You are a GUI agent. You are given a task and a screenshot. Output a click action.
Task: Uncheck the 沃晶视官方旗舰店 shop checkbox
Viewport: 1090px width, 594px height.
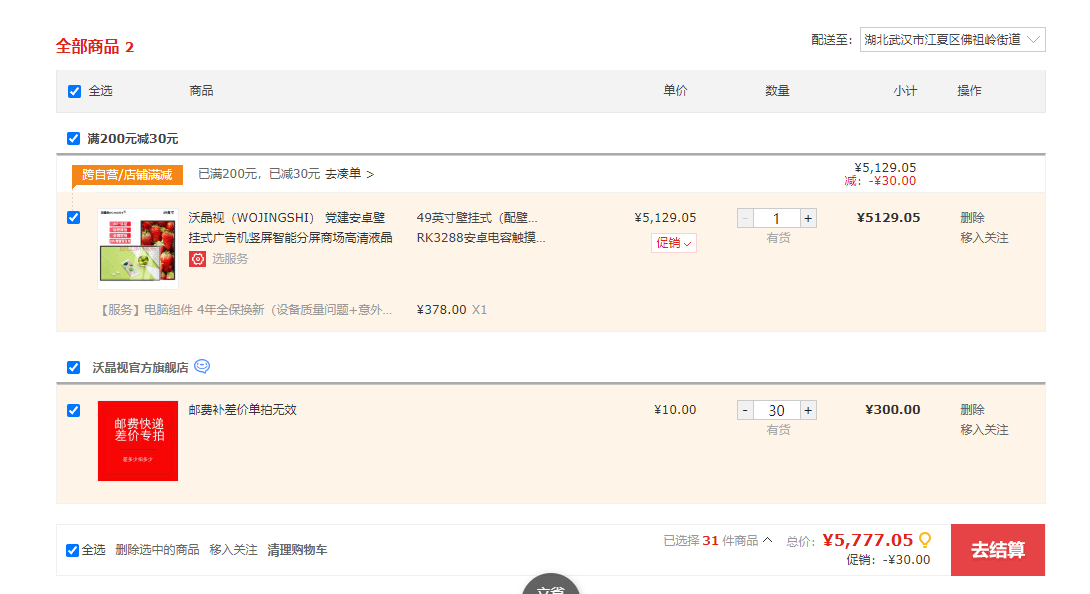click(x=73, y=367)
